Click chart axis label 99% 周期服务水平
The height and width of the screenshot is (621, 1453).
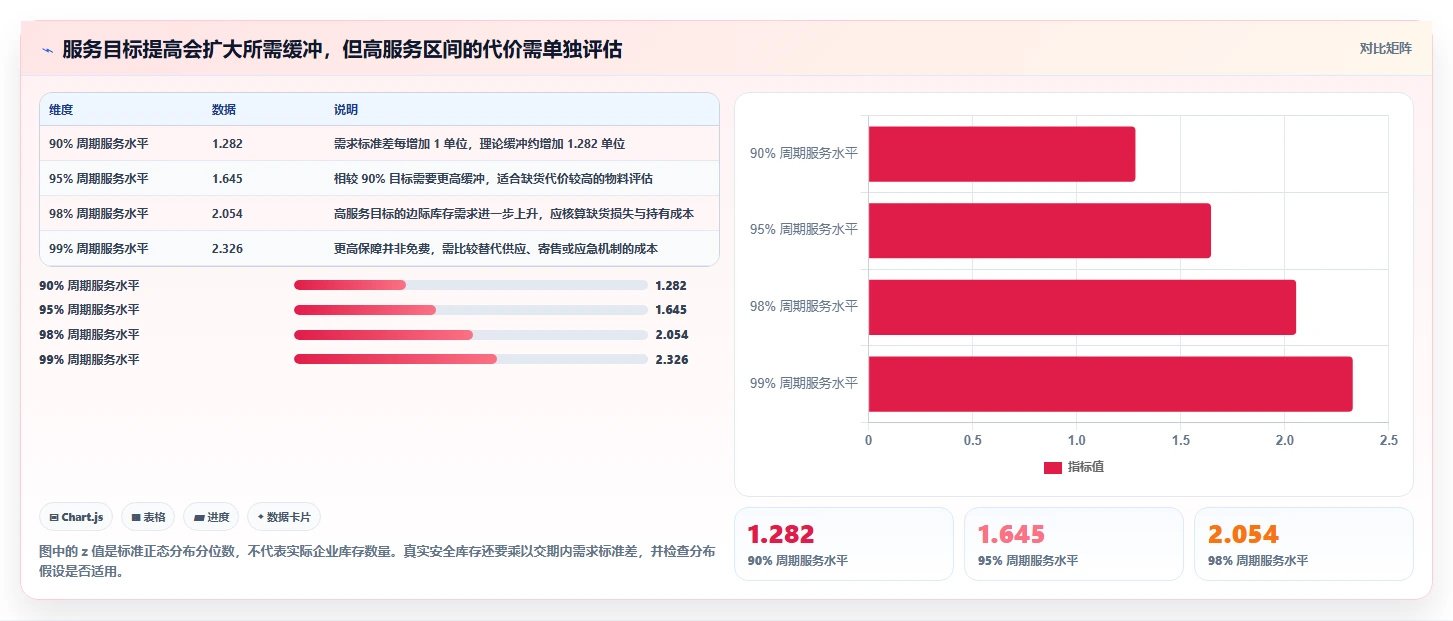tap(804, 383)
